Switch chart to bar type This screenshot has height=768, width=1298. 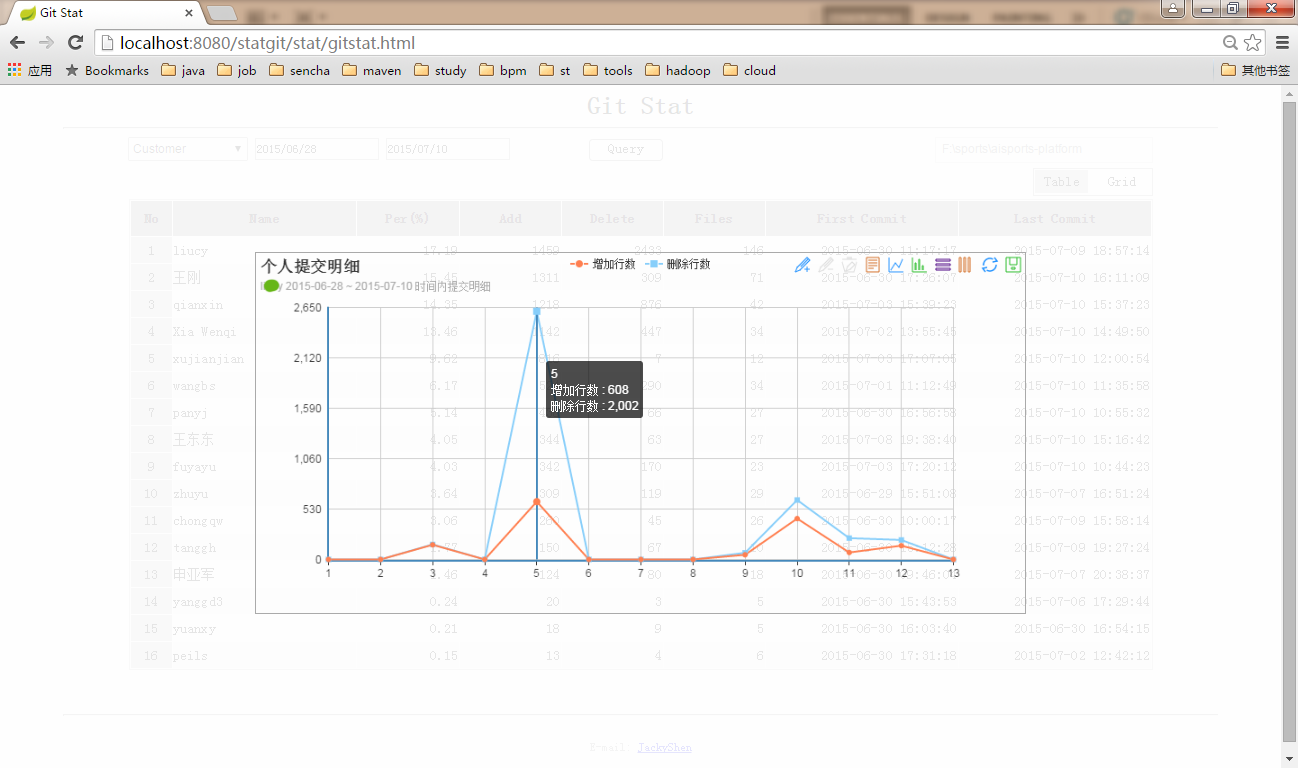919,265
